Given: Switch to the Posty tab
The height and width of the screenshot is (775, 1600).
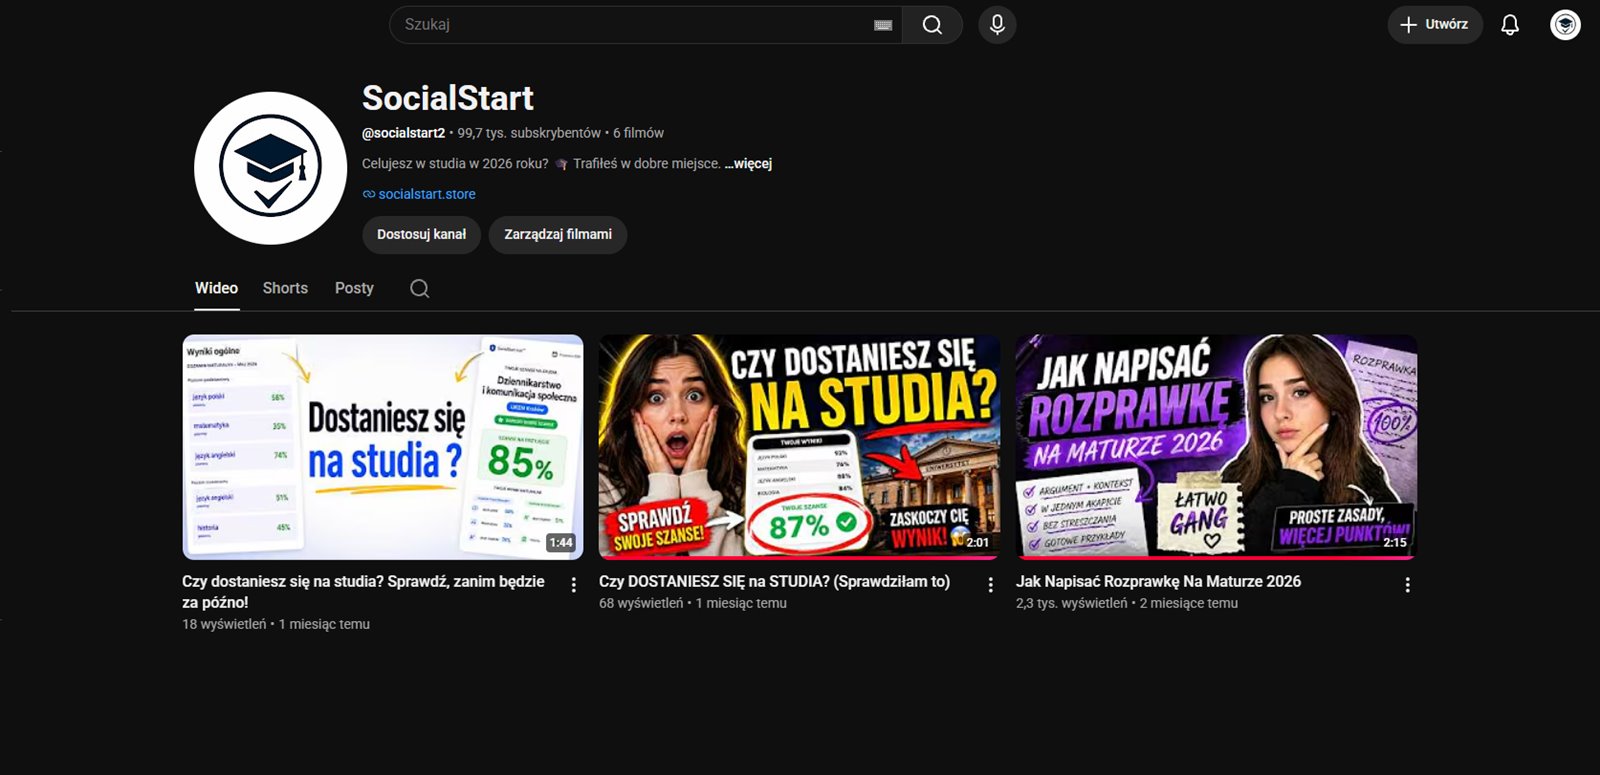Looking at the screenshot, I should [x=354, y=288].
